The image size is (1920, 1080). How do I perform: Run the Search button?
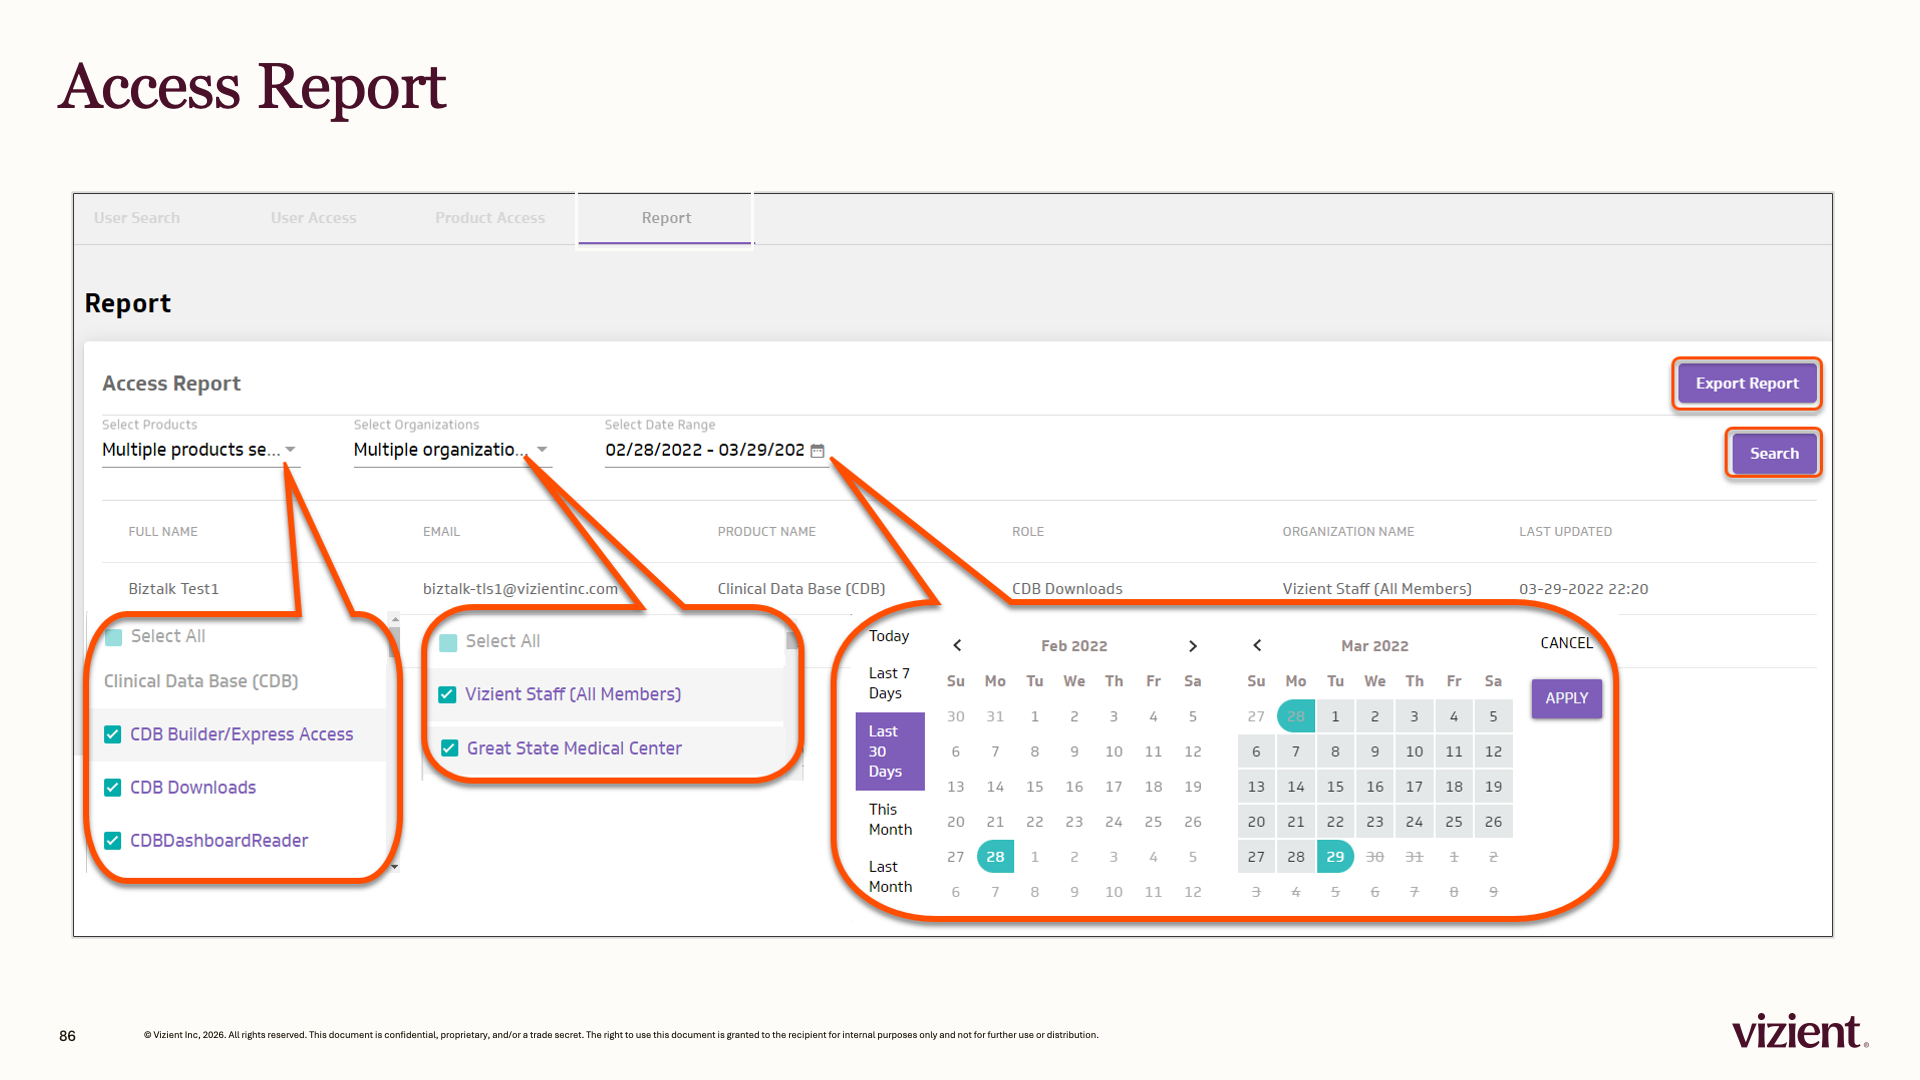coord(1774,453)
